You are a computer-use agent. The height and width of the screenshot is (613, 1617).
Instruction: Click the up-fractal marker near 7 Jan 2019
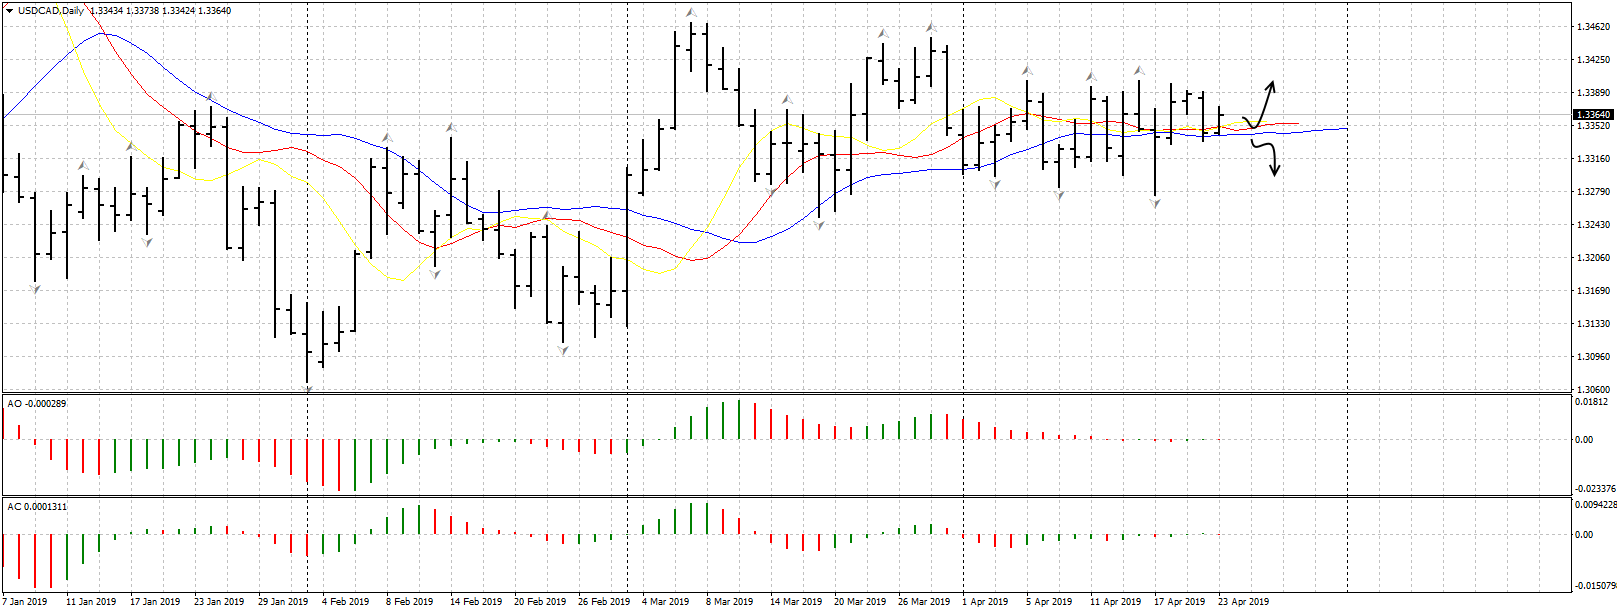[x=83, y=165]
